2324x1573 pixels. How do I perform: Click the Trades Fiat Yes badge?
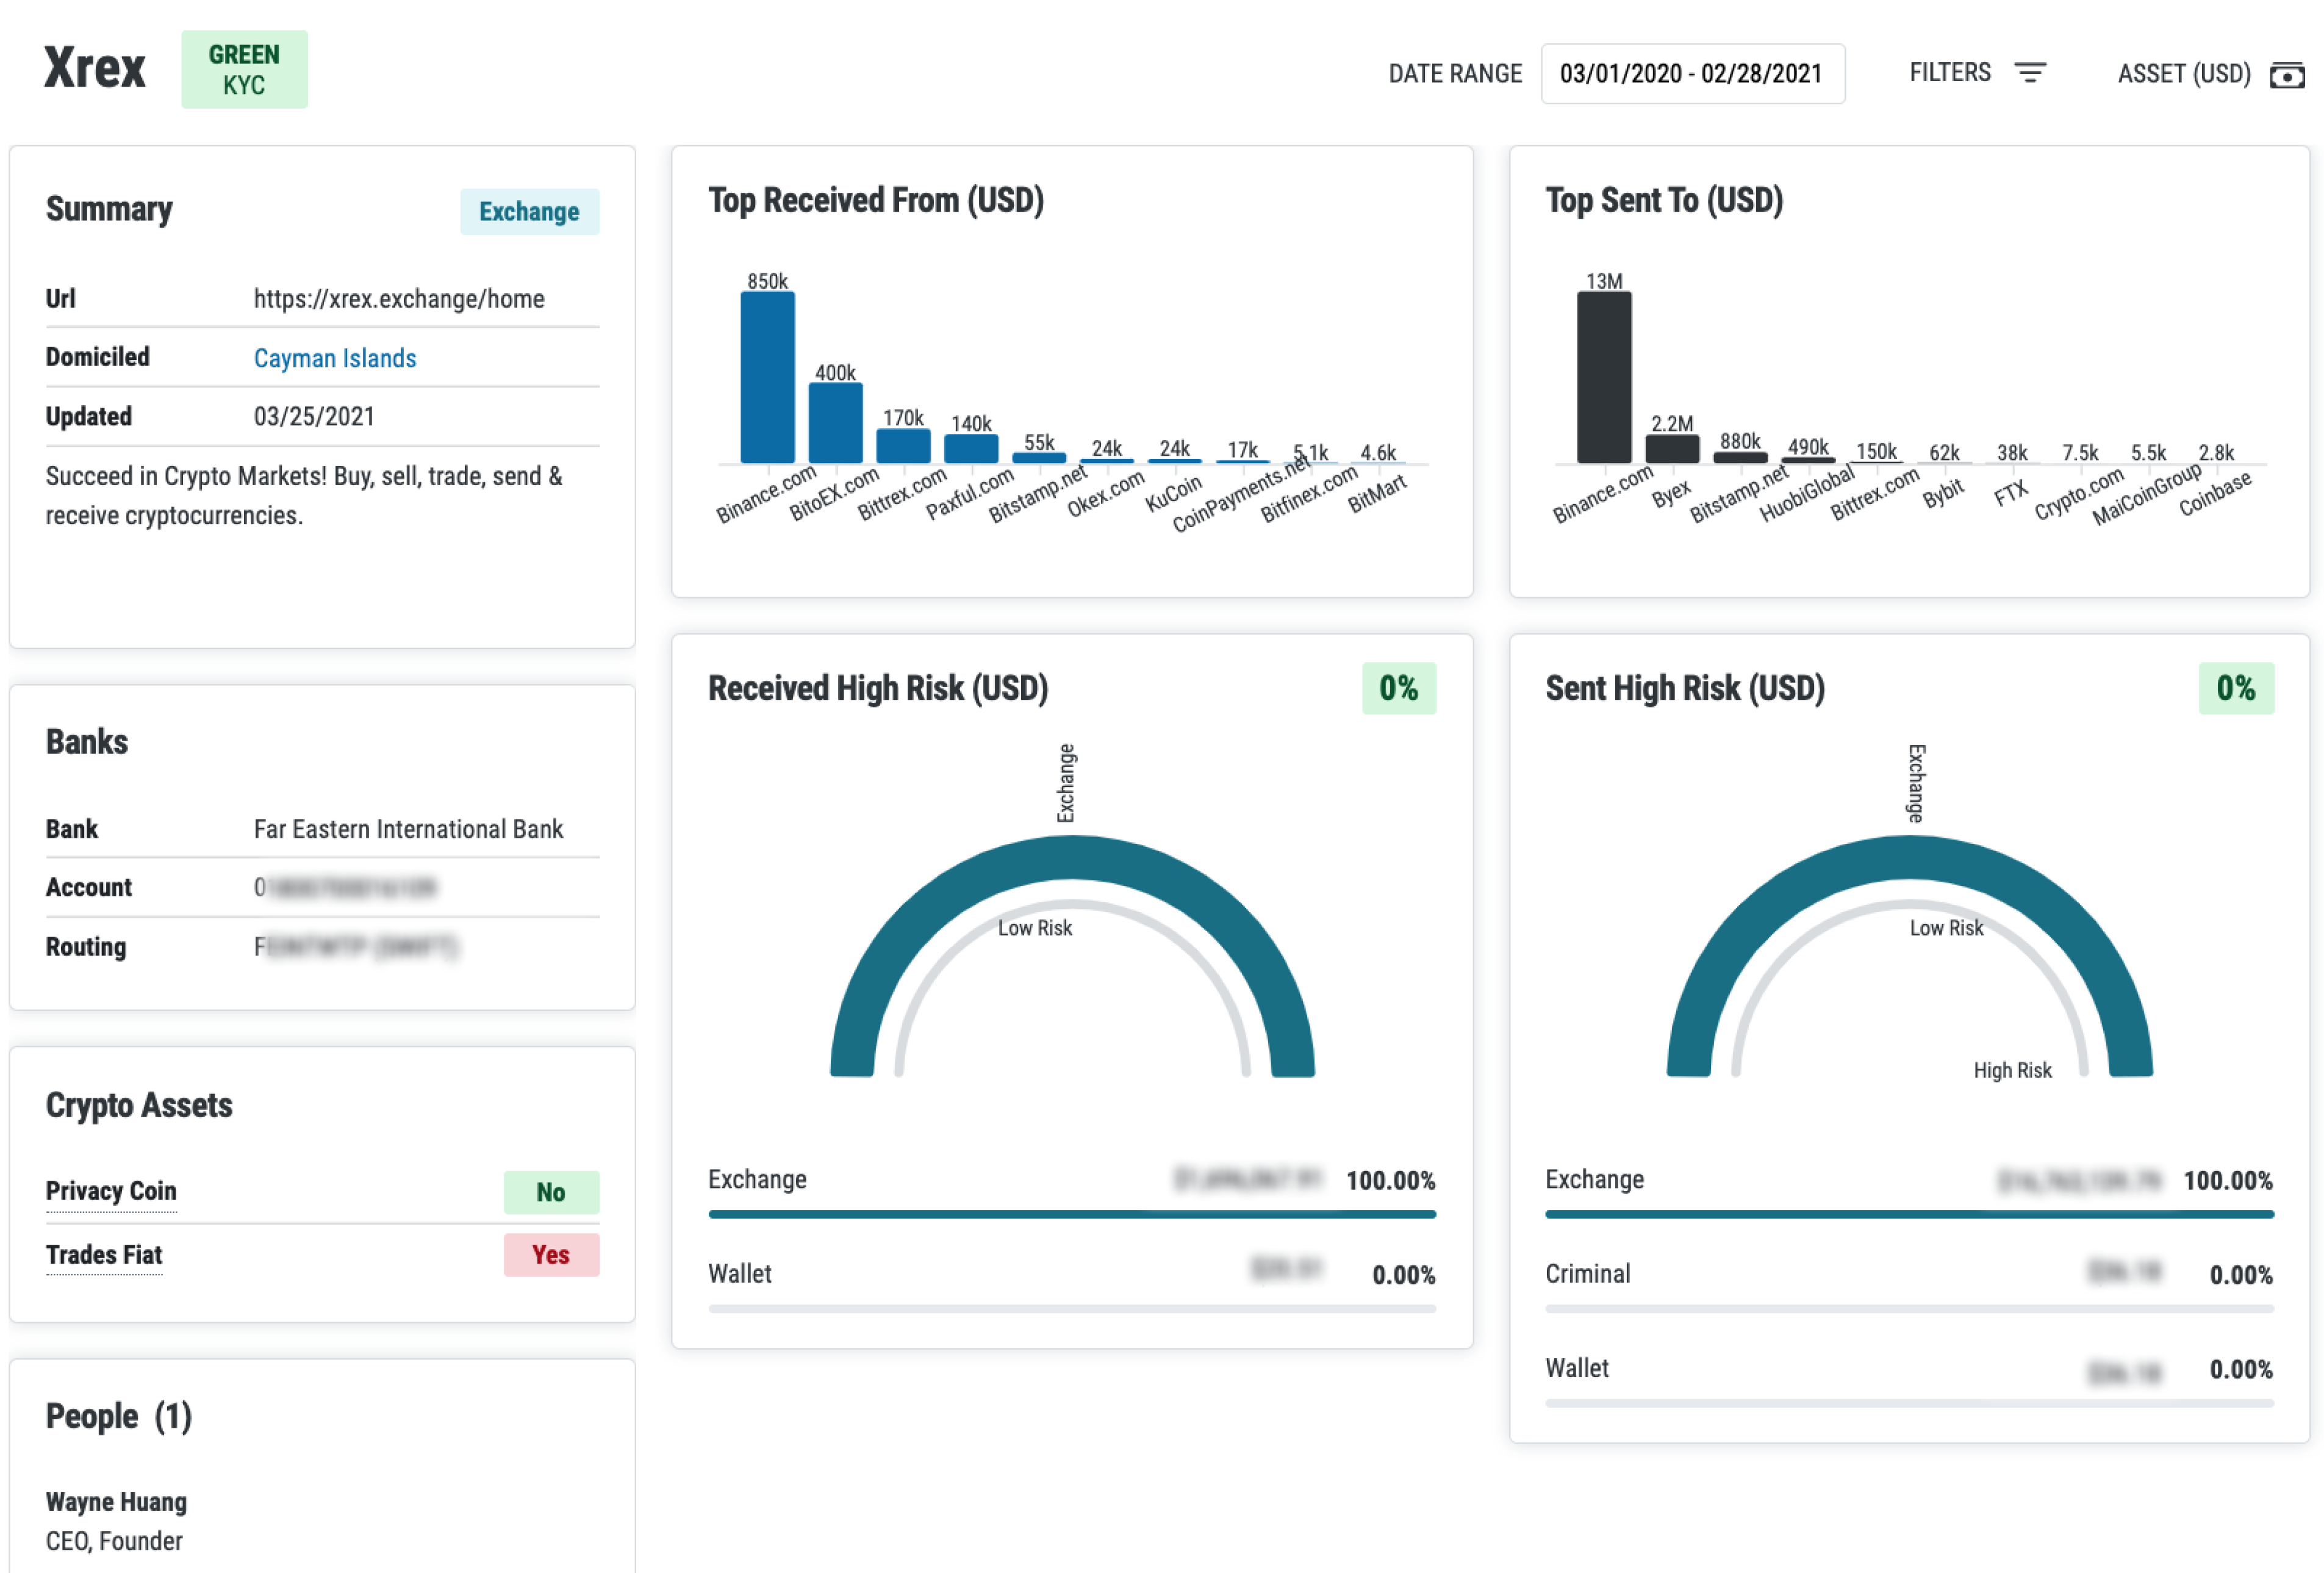(551, 1255)
